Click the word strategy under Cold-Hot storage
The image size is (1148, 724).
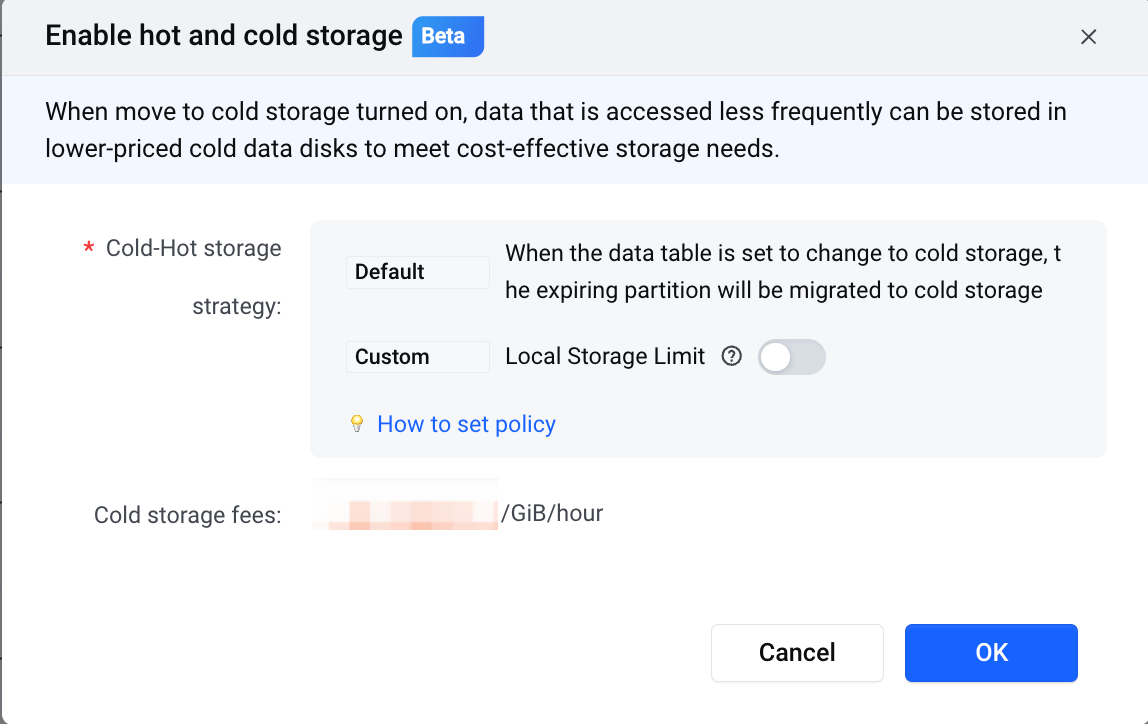[236, 306]
